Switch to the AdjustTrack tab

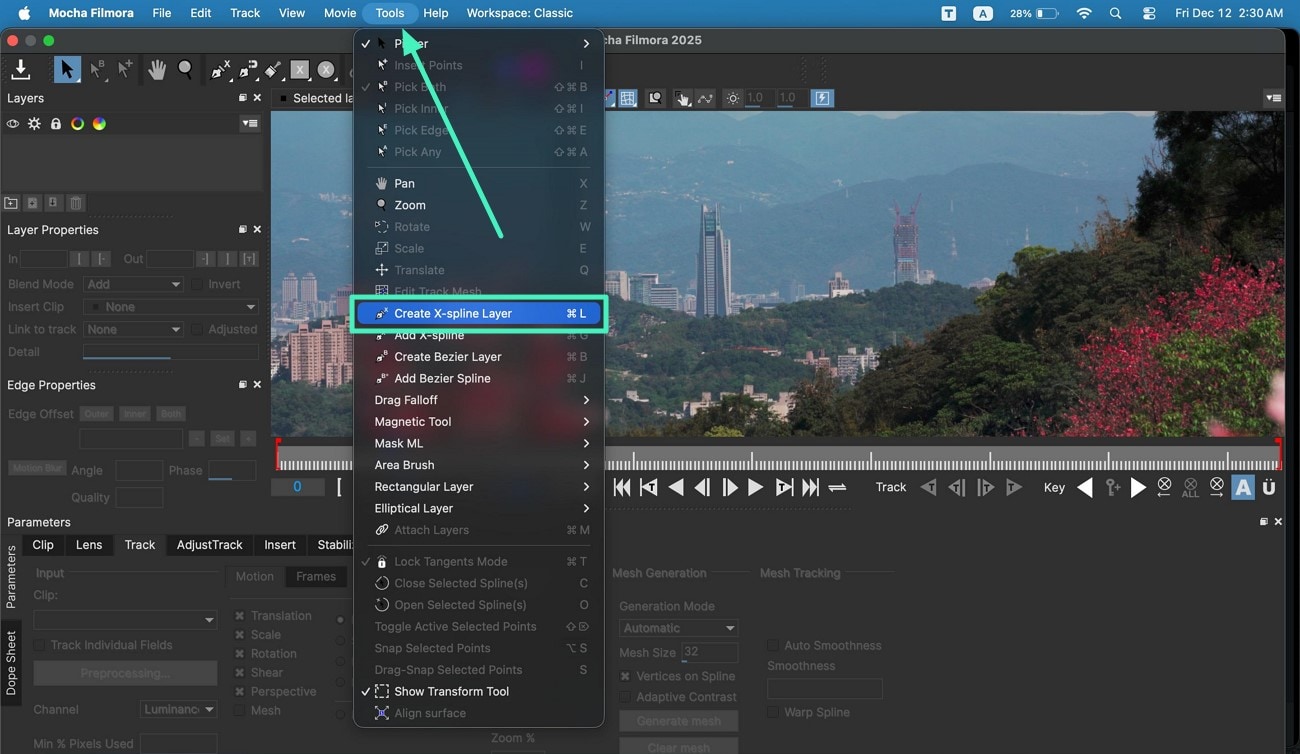[209, 545]
